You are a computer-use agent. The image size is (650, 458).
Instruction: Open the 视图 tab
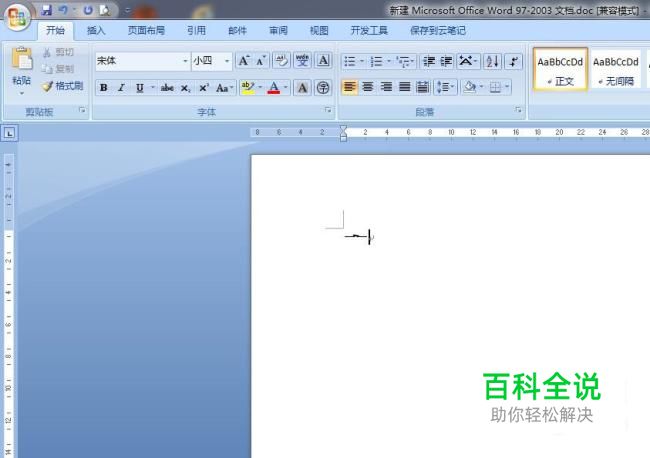[x=319, y=30]
